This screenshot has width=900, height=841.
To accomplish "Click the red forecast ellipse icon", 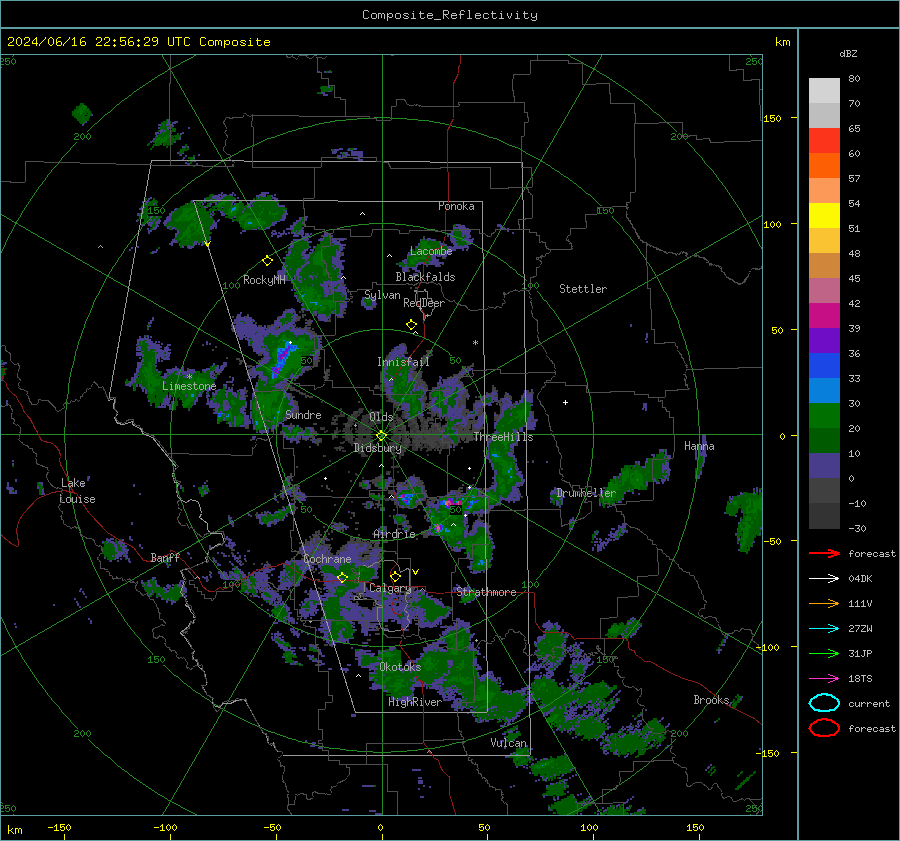I will [x=824, y=728].
